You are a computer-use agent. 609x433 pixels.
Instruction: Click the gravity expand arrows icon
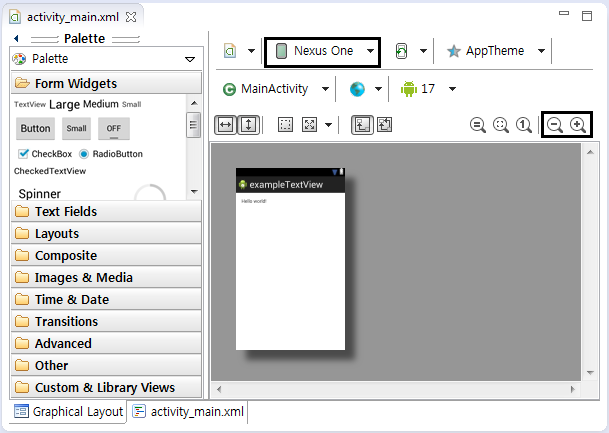click(310, 125)
